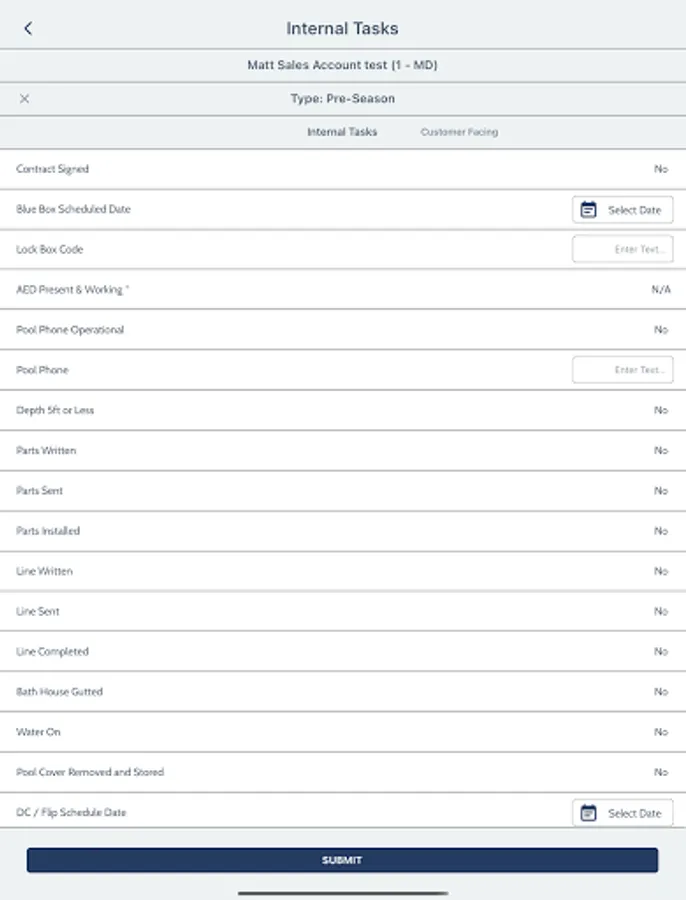Toggle Bath House Gutted value
The height and width of the screenshot is (900, 686).
pos(660,692)
